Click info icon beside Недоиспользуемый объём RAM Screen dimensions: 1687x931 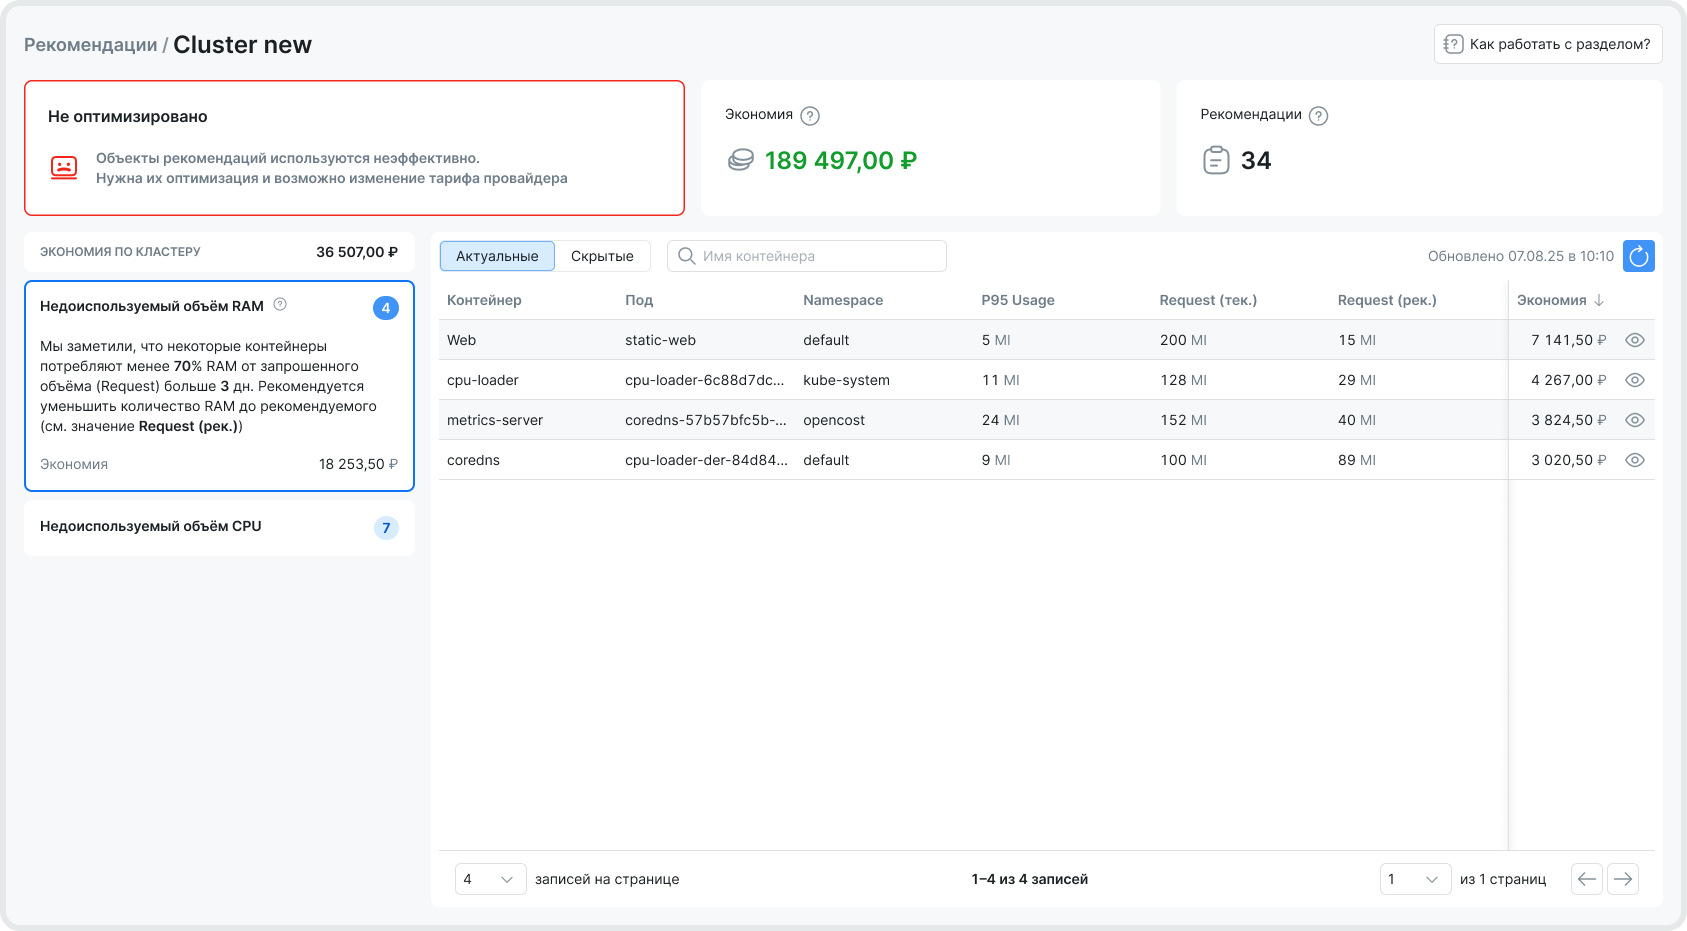pyautogui.click(x=280, y=305)
